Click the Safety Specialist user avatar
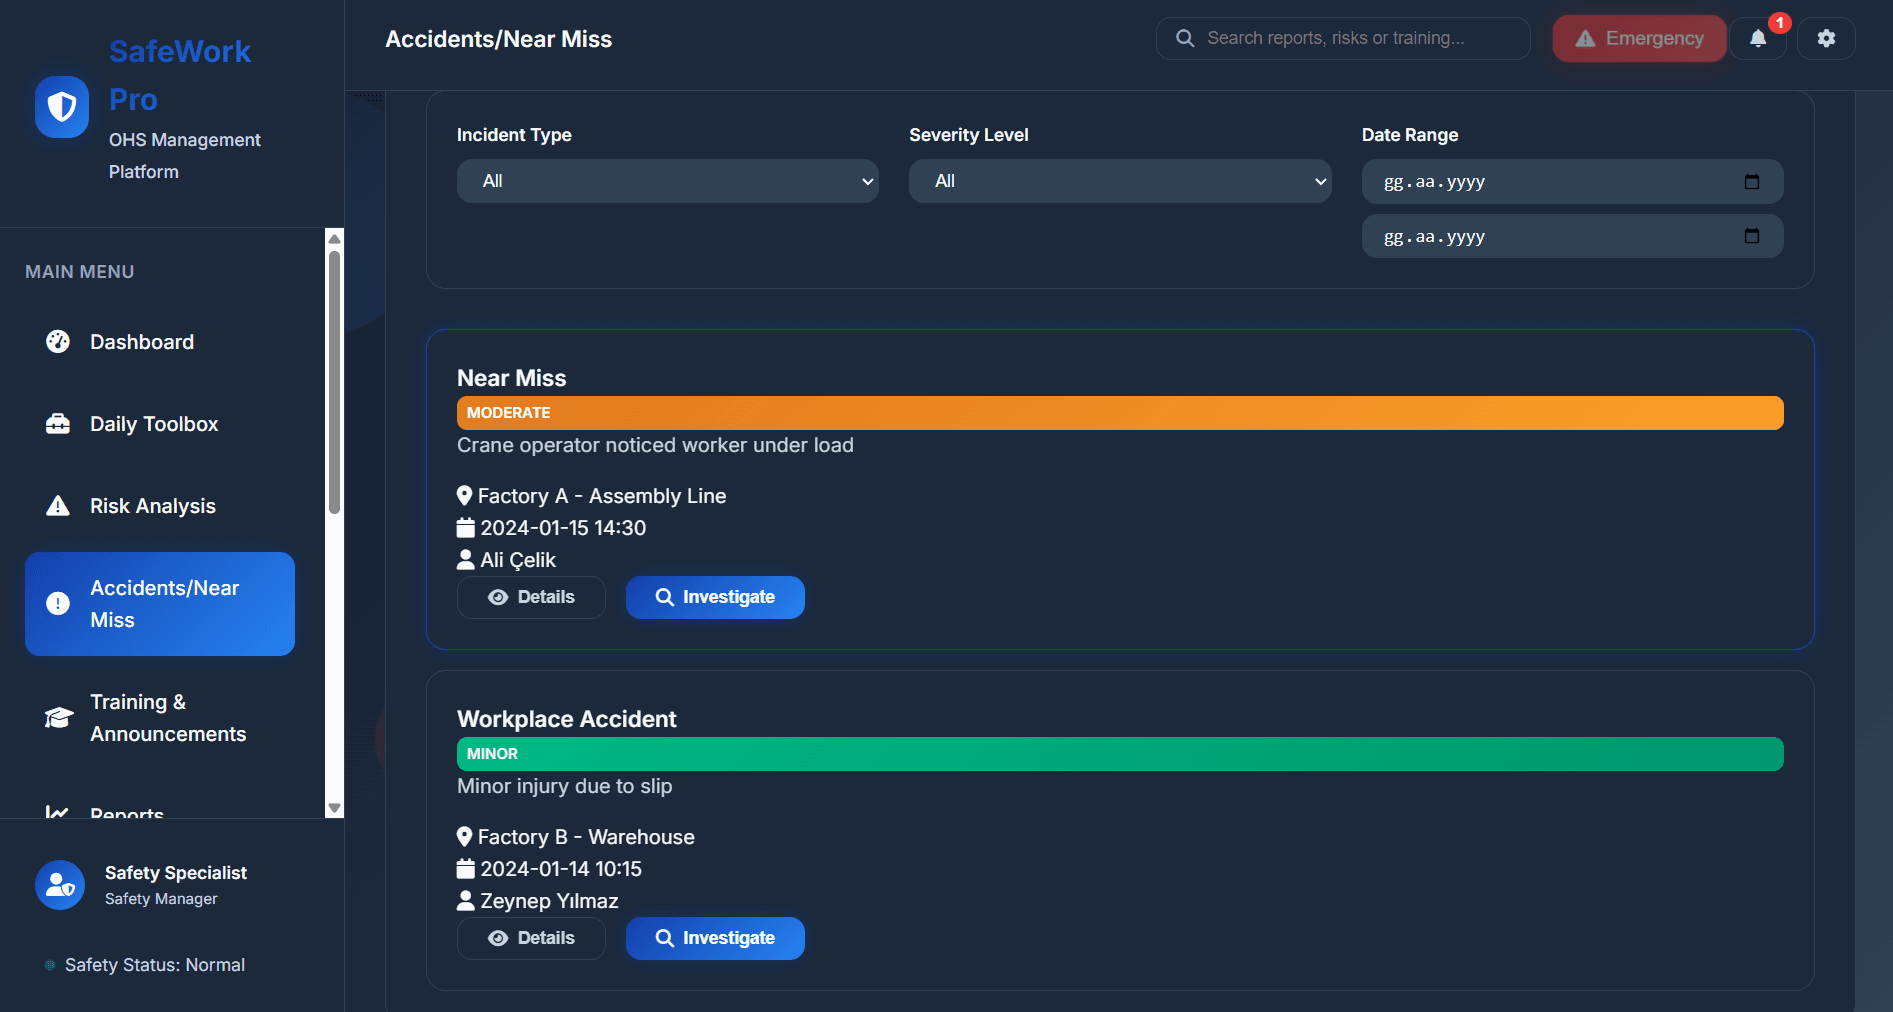The width and height of the screenshot is (1893, 1012). pos(60,885)
